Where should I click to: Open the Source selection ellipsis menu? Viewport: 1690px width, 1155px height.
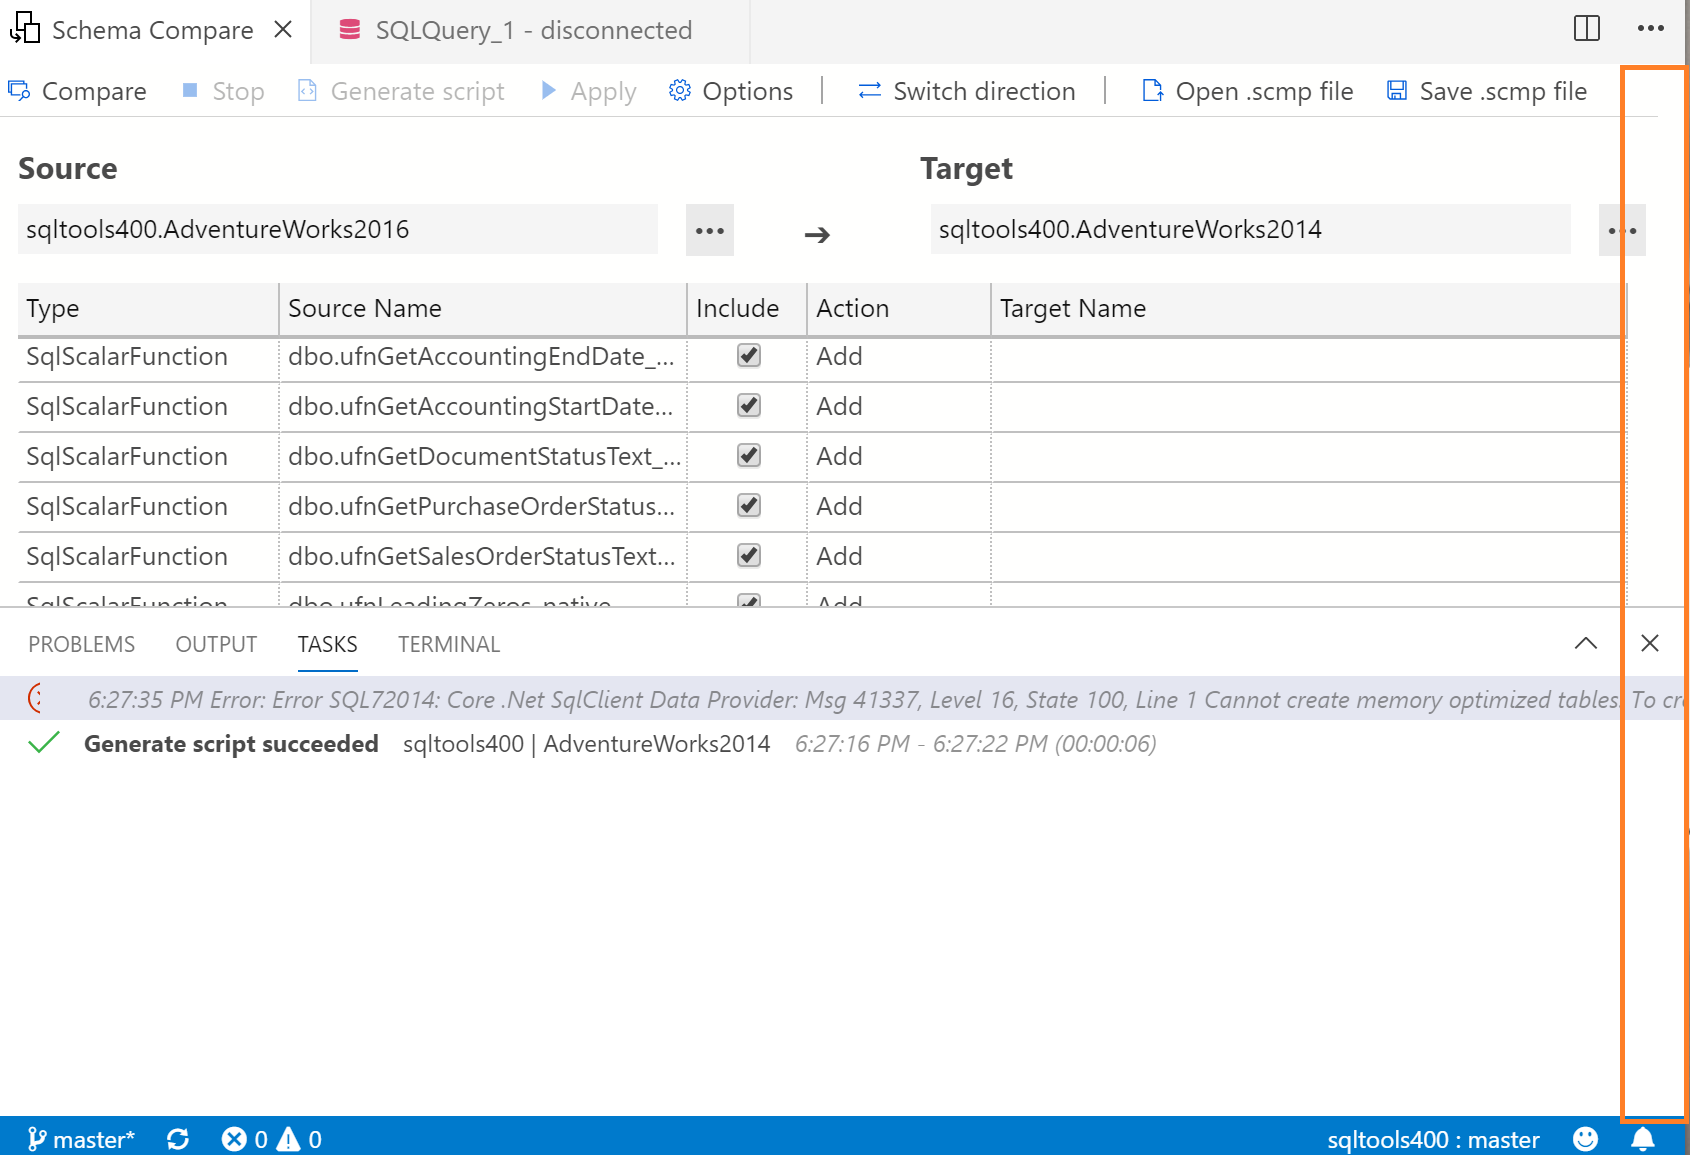pyautogui.click(x=710, y=230)
